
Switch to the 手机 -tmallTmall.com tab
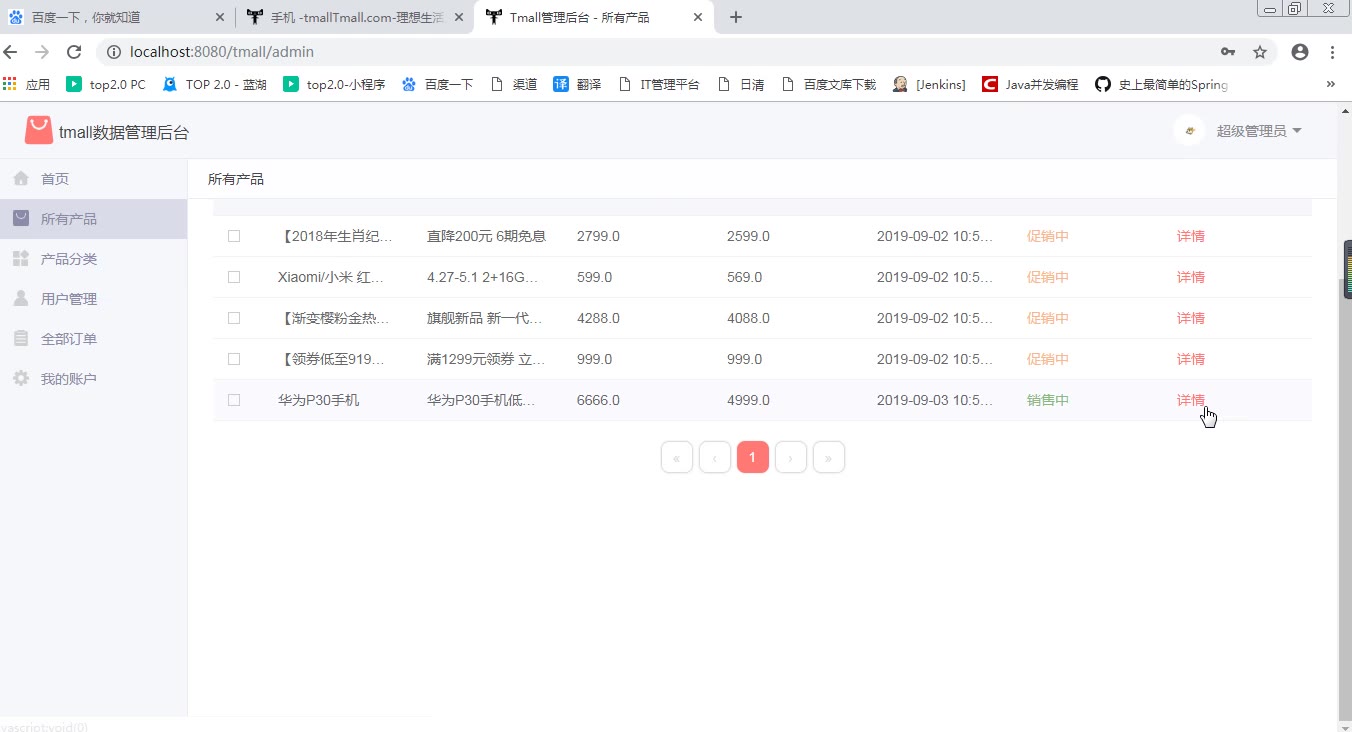click(356, 17)
